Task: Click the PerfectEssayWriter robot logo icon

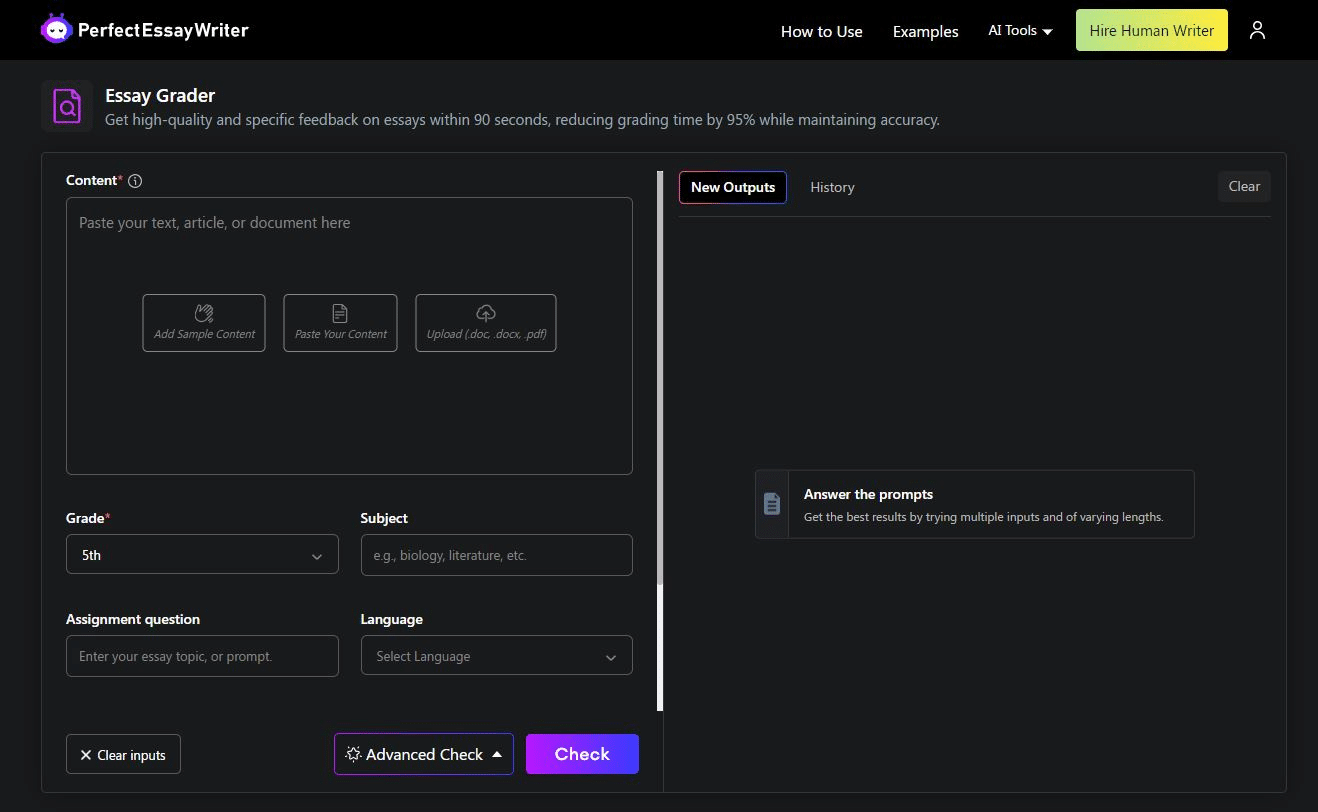Action: coord(57,30)
